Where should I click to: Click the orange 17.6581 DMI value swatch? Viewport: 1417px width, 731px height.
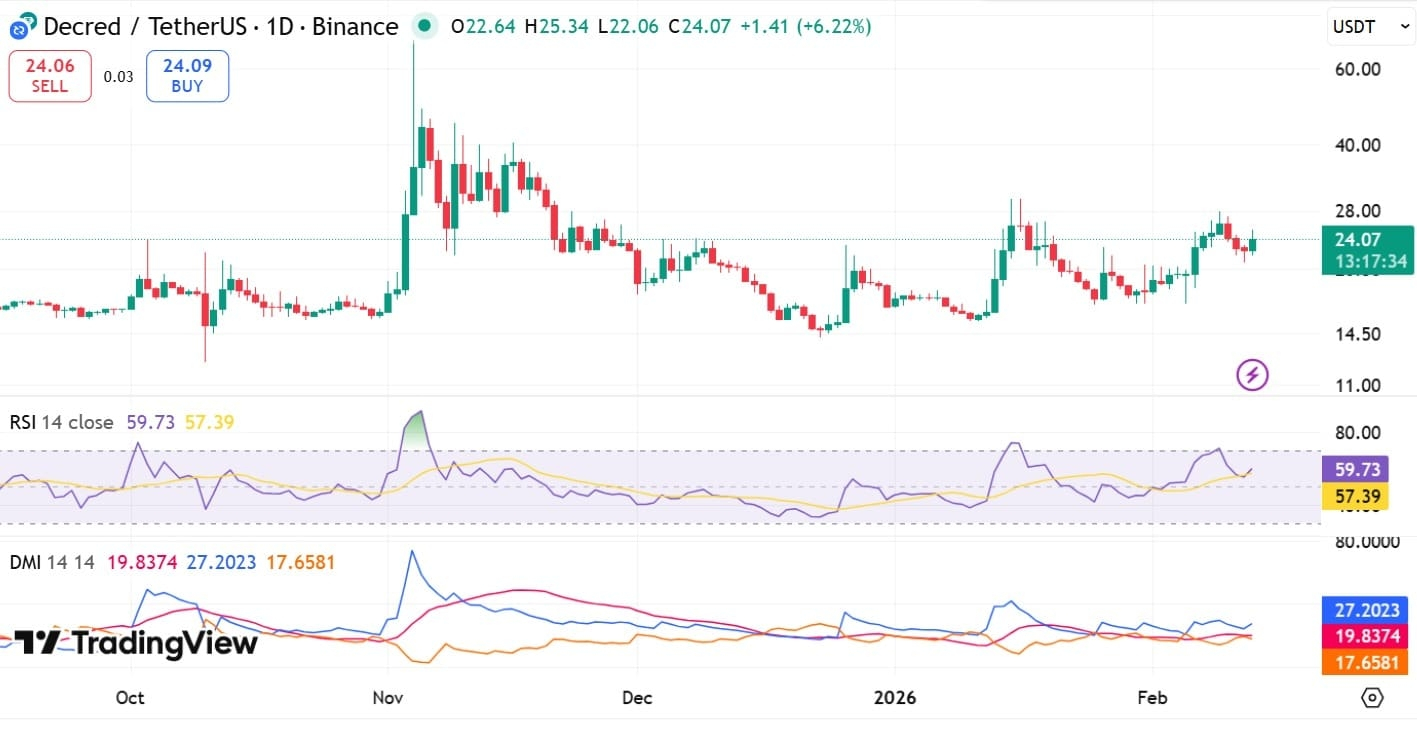pos(1366,662)
